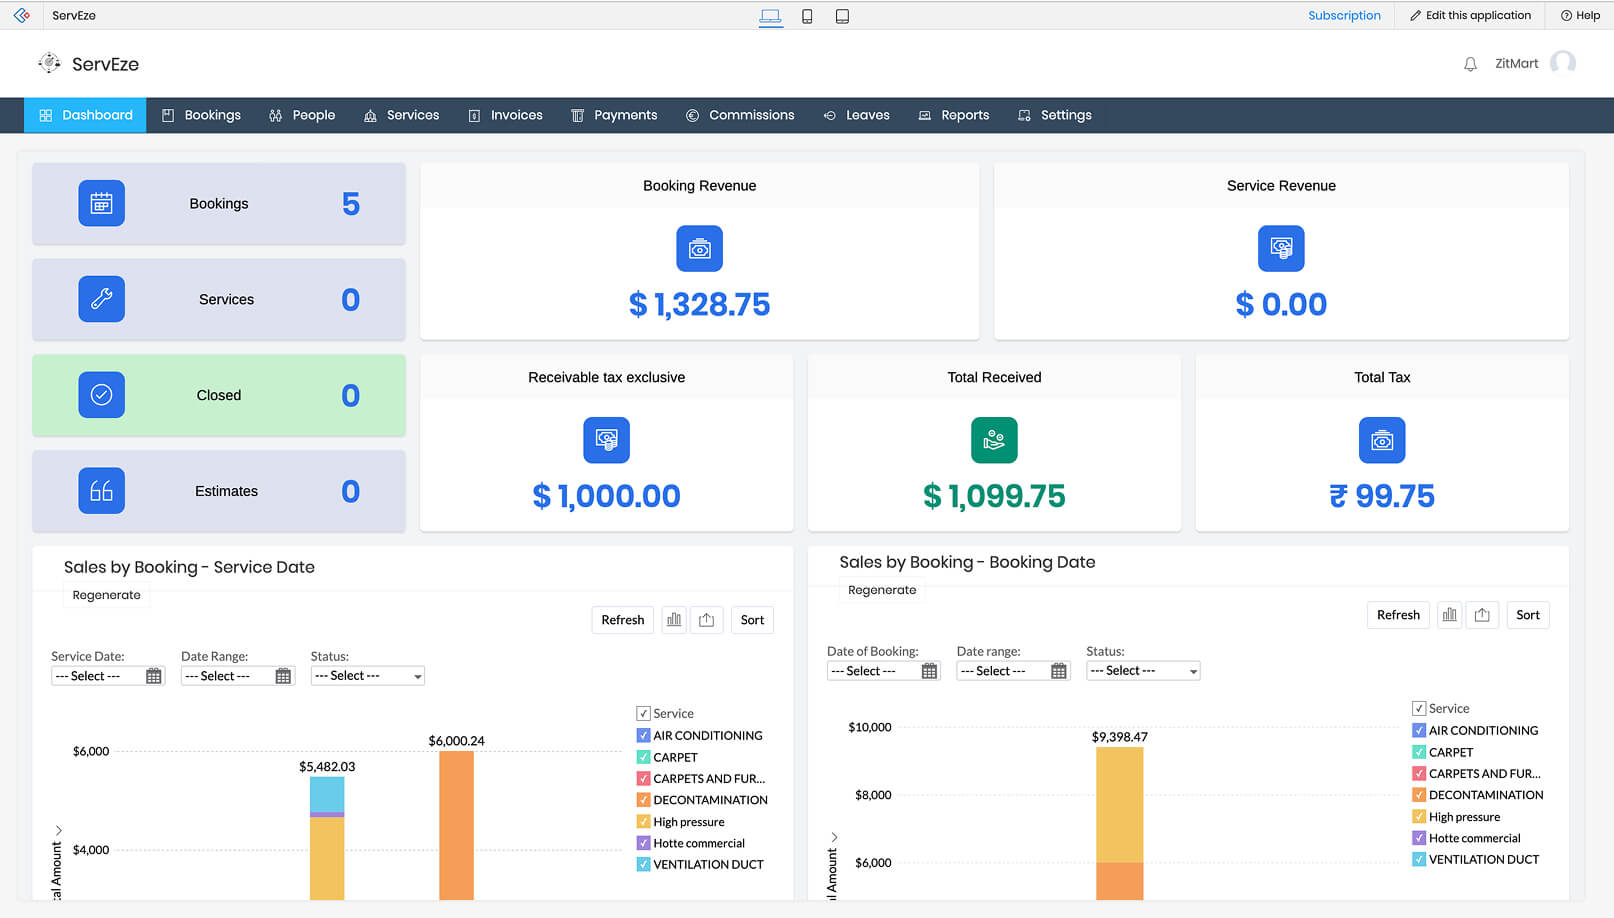Toggle DECONTAMINATION checkbox in Booking Date legend
The height and width of the screenshot is (918, 1614).
[x=1418, y=795]
